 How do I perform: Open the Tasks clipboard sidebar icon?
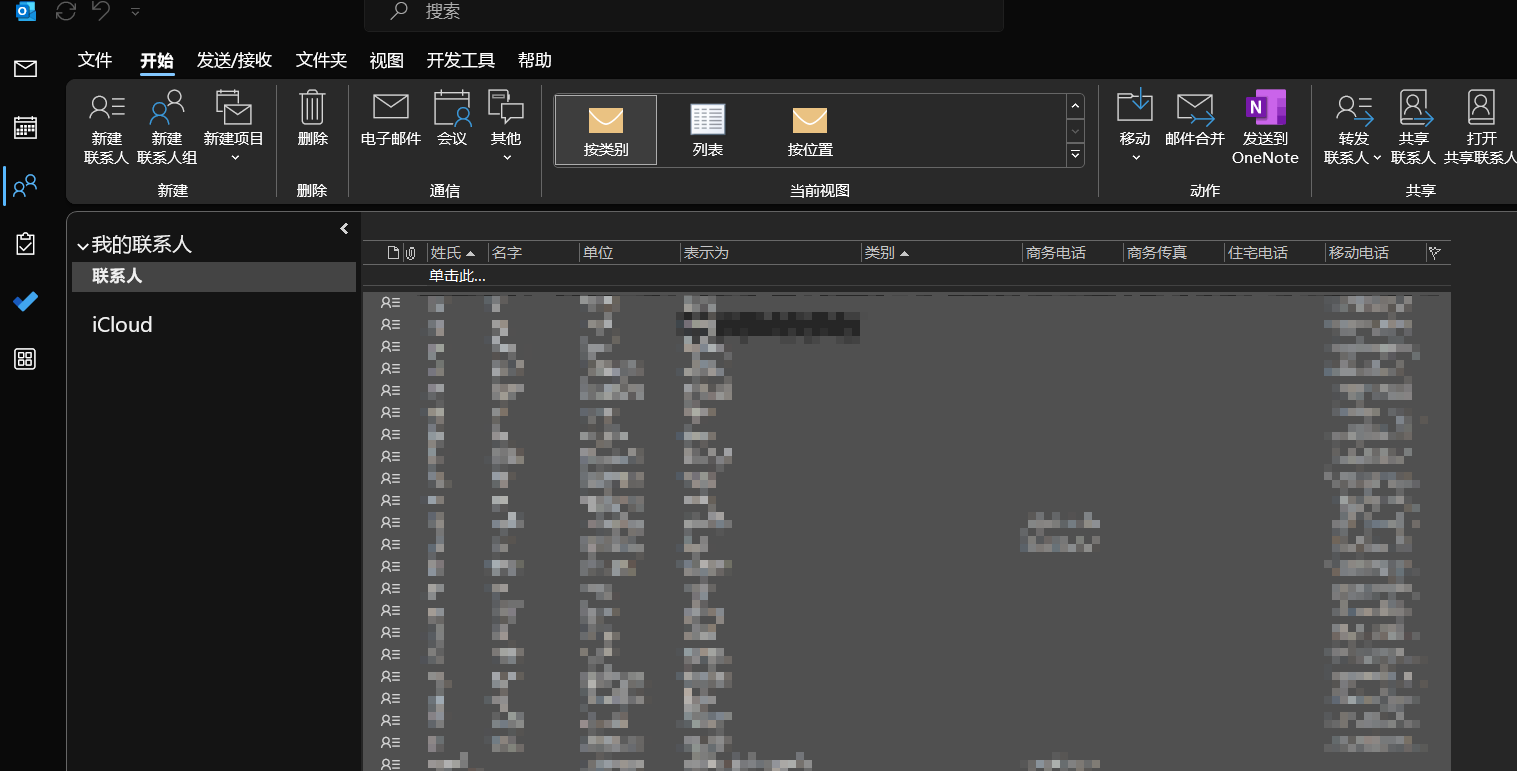coord(25,243)
